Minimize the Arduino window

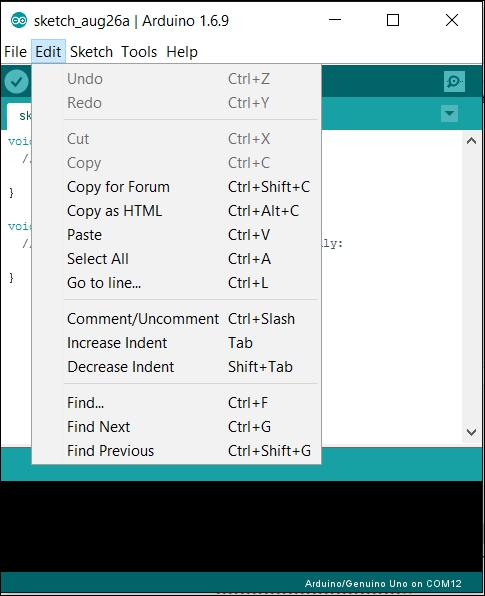pyautogui.click(x=335, y=20)
